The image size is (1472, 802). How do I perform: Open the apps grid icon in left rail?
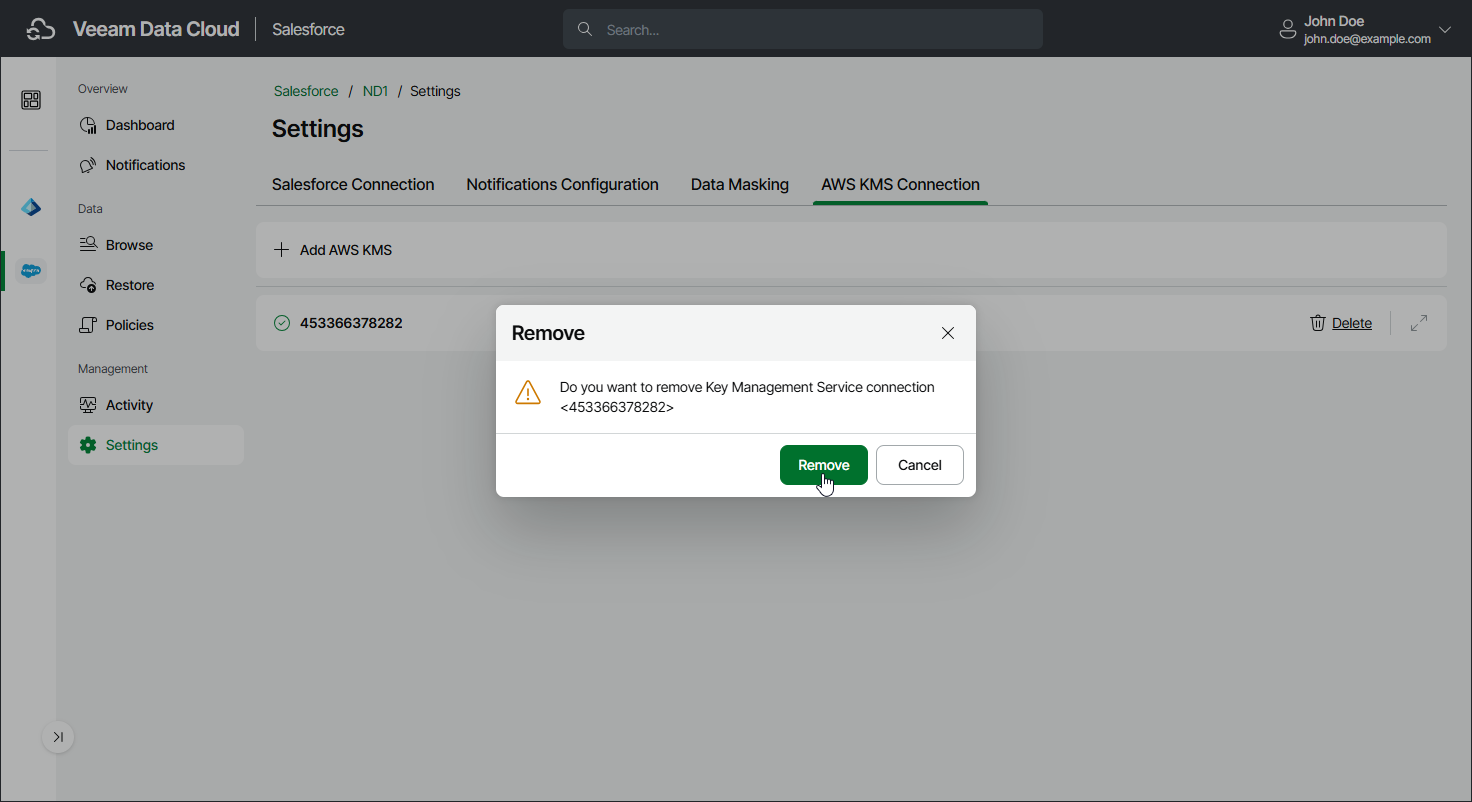point(31,100)
